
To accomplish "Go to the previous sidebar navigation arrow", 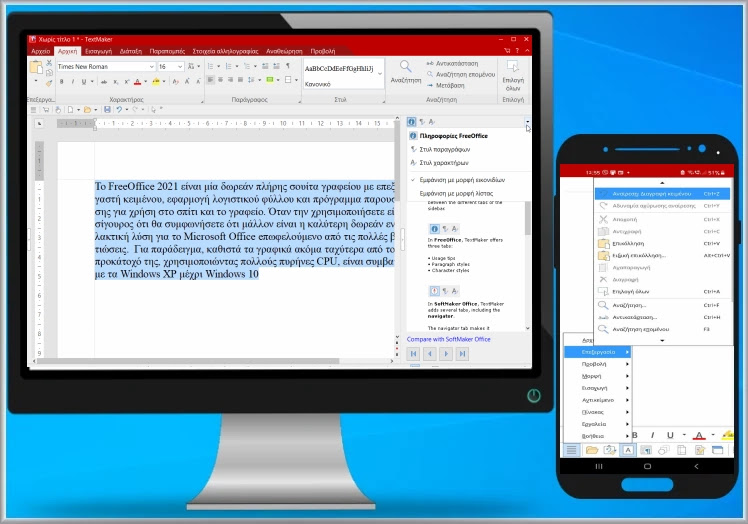I will (430, 354).
